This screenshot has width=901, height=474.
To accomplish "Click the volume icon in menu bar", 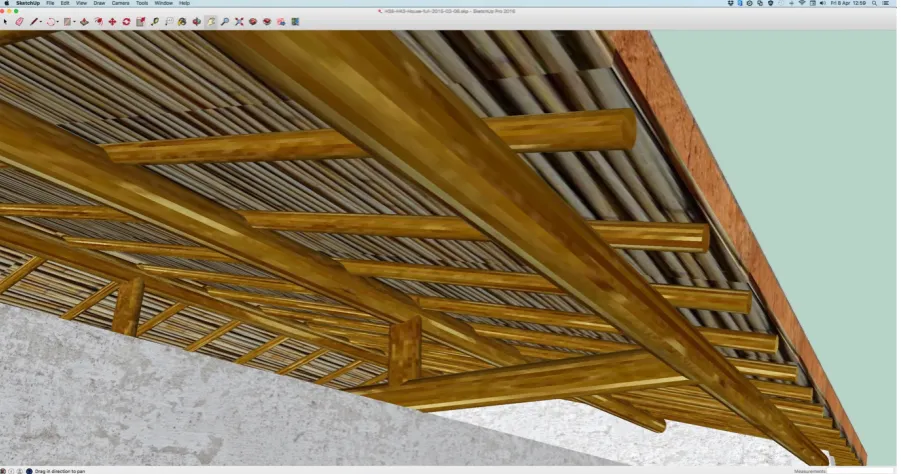I will click(822, 3).
